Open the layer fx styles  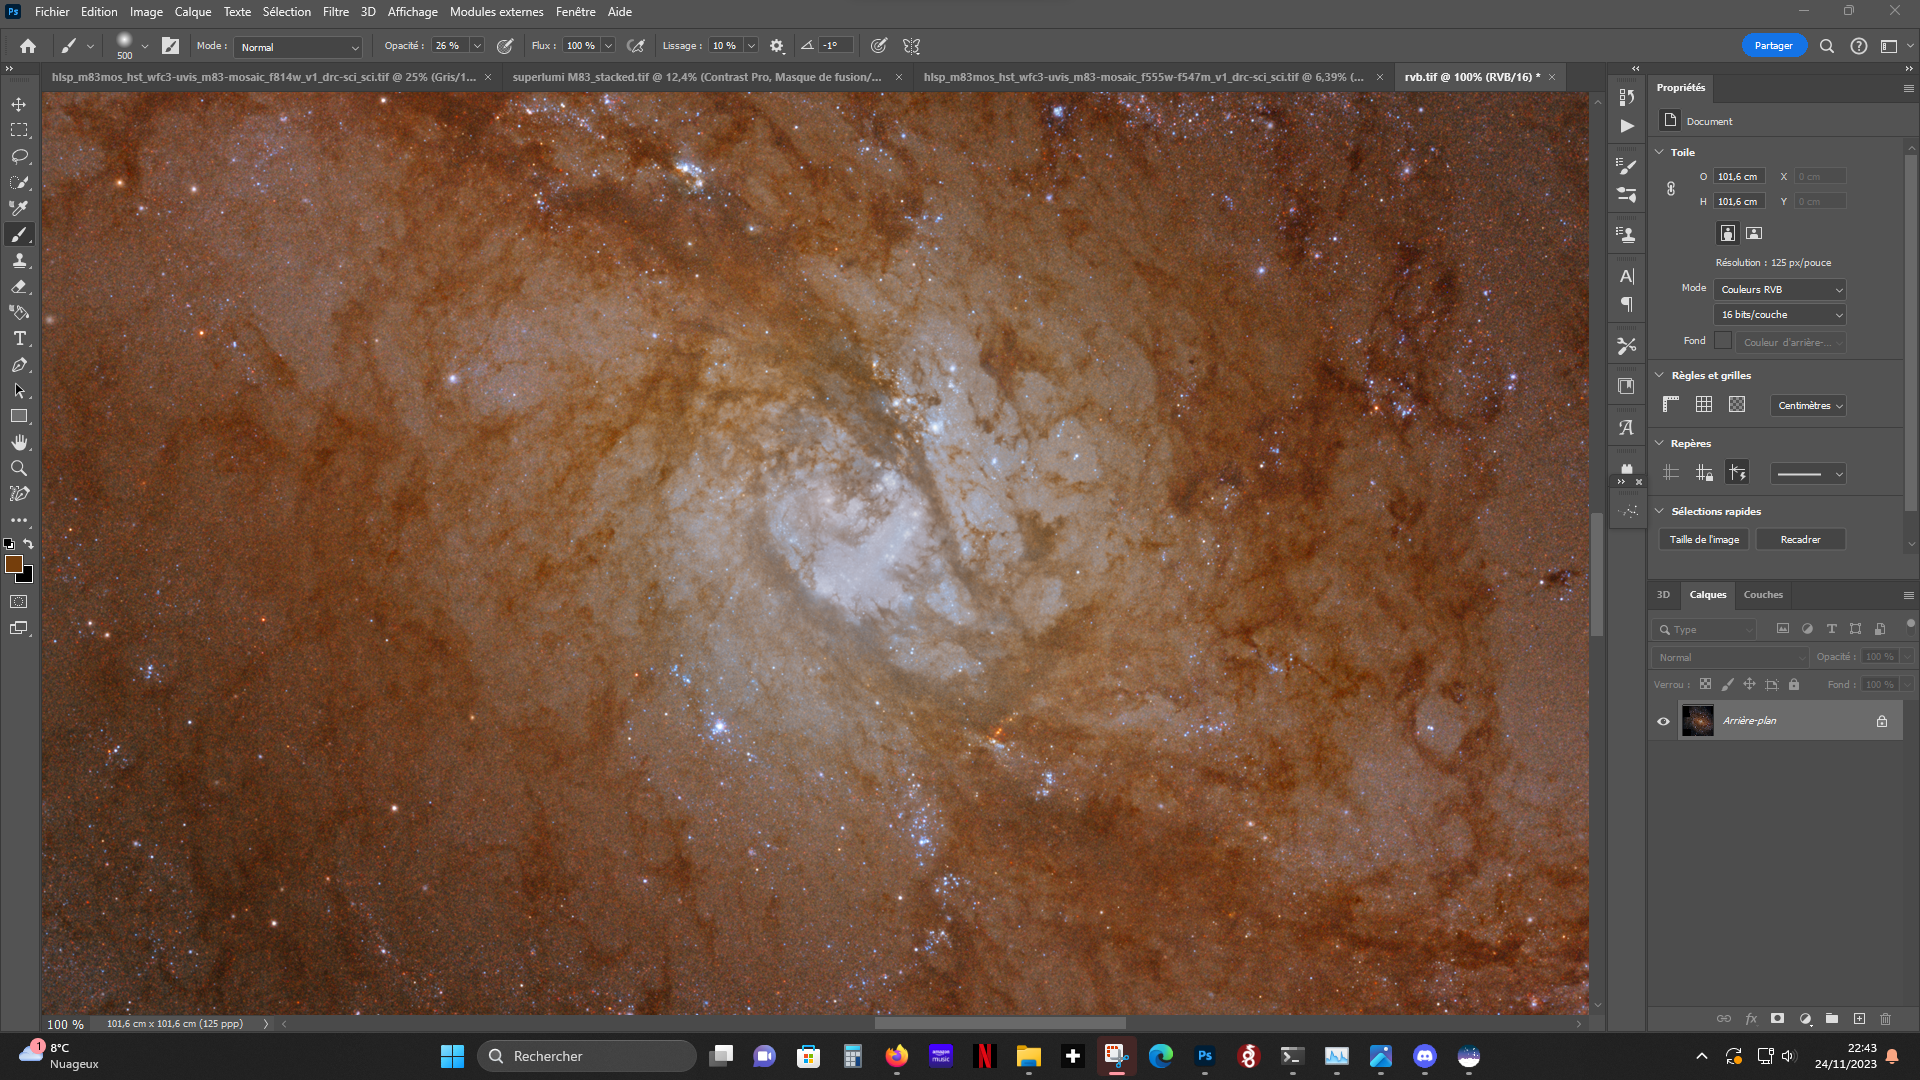[1751, 1019]
